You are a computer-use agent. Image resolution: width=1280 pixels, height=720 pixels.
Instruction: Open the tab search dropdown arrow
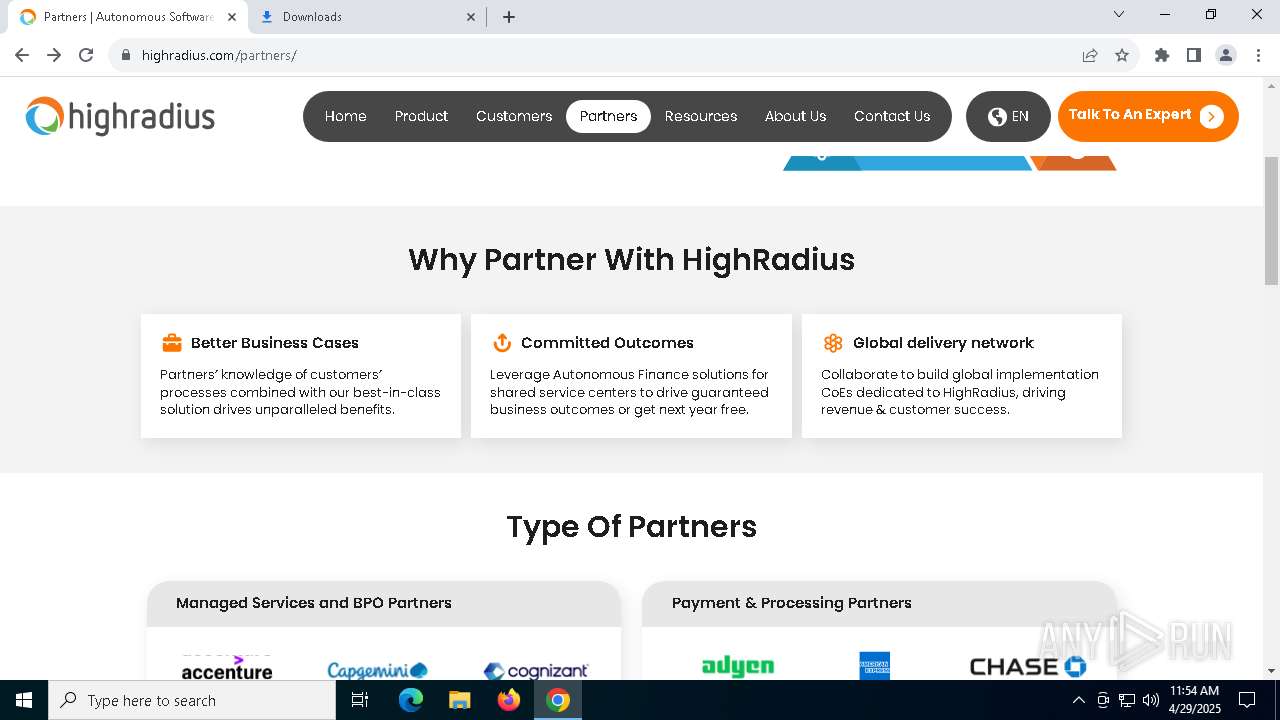[x=1119, y=15]
